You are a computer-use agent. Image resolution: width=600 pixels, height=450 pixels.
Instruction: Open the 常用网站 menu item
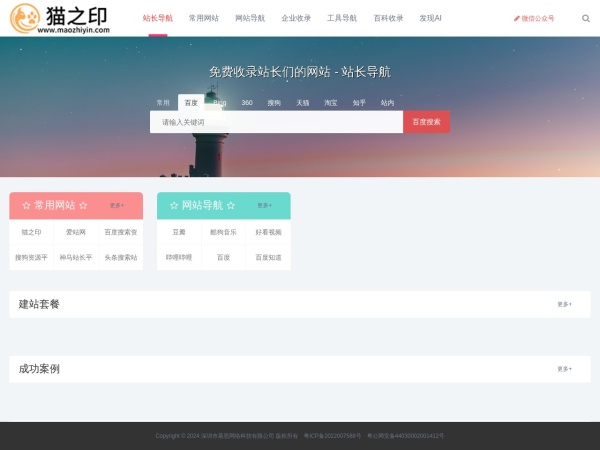(x=204, y=18)
